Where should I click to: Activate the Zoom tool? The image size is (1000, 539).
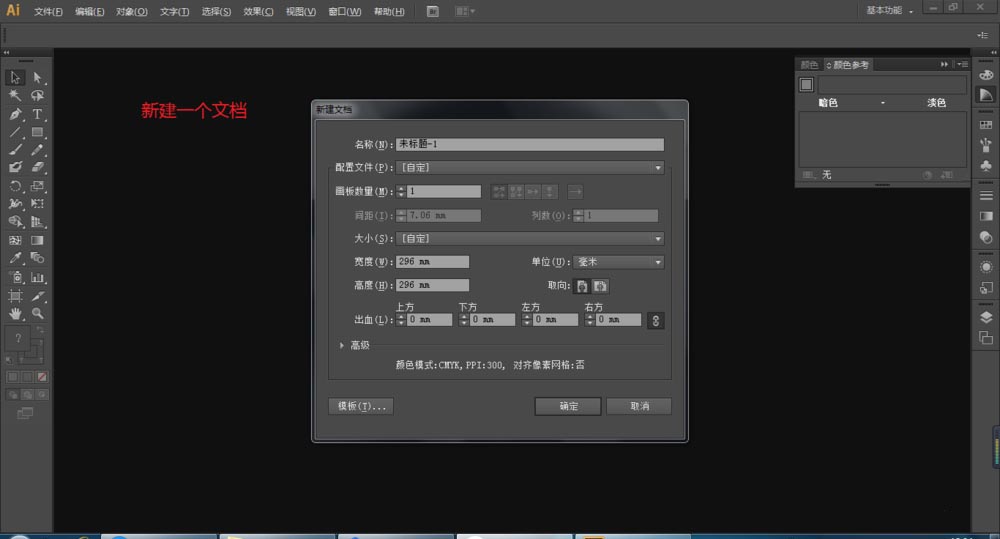37,314
